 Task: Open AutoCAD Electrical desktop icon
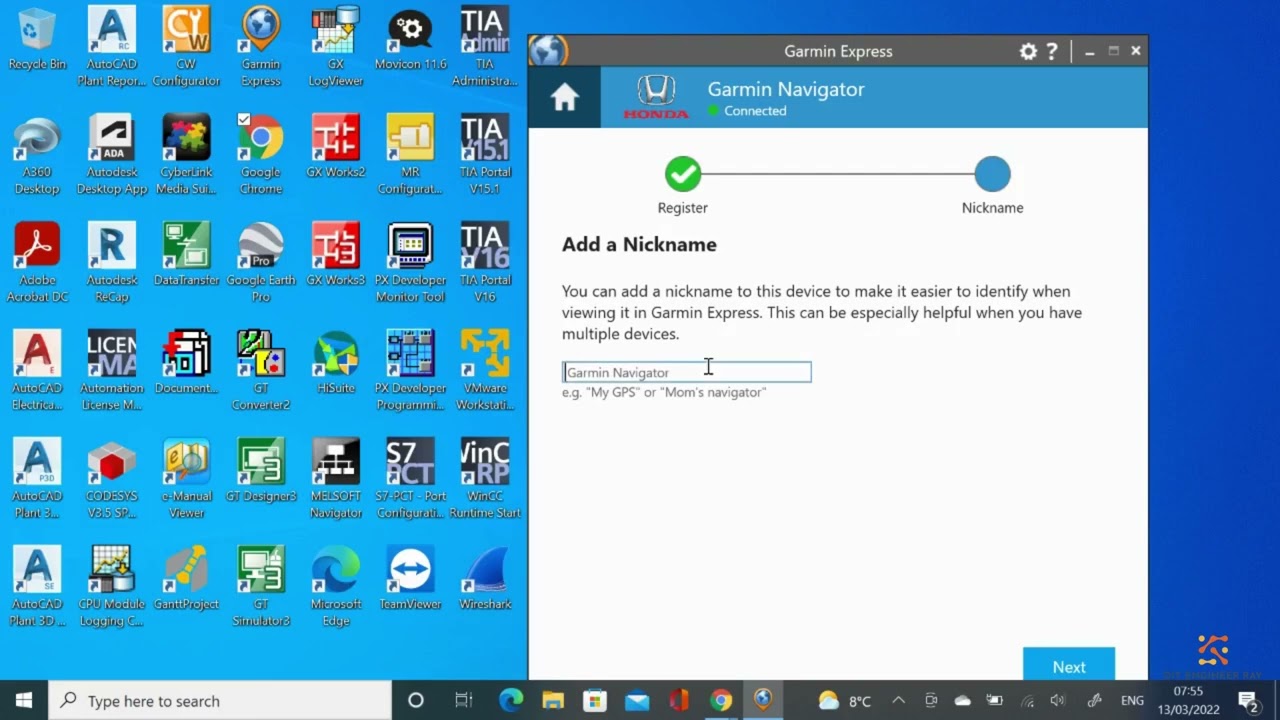coord(37,371)
